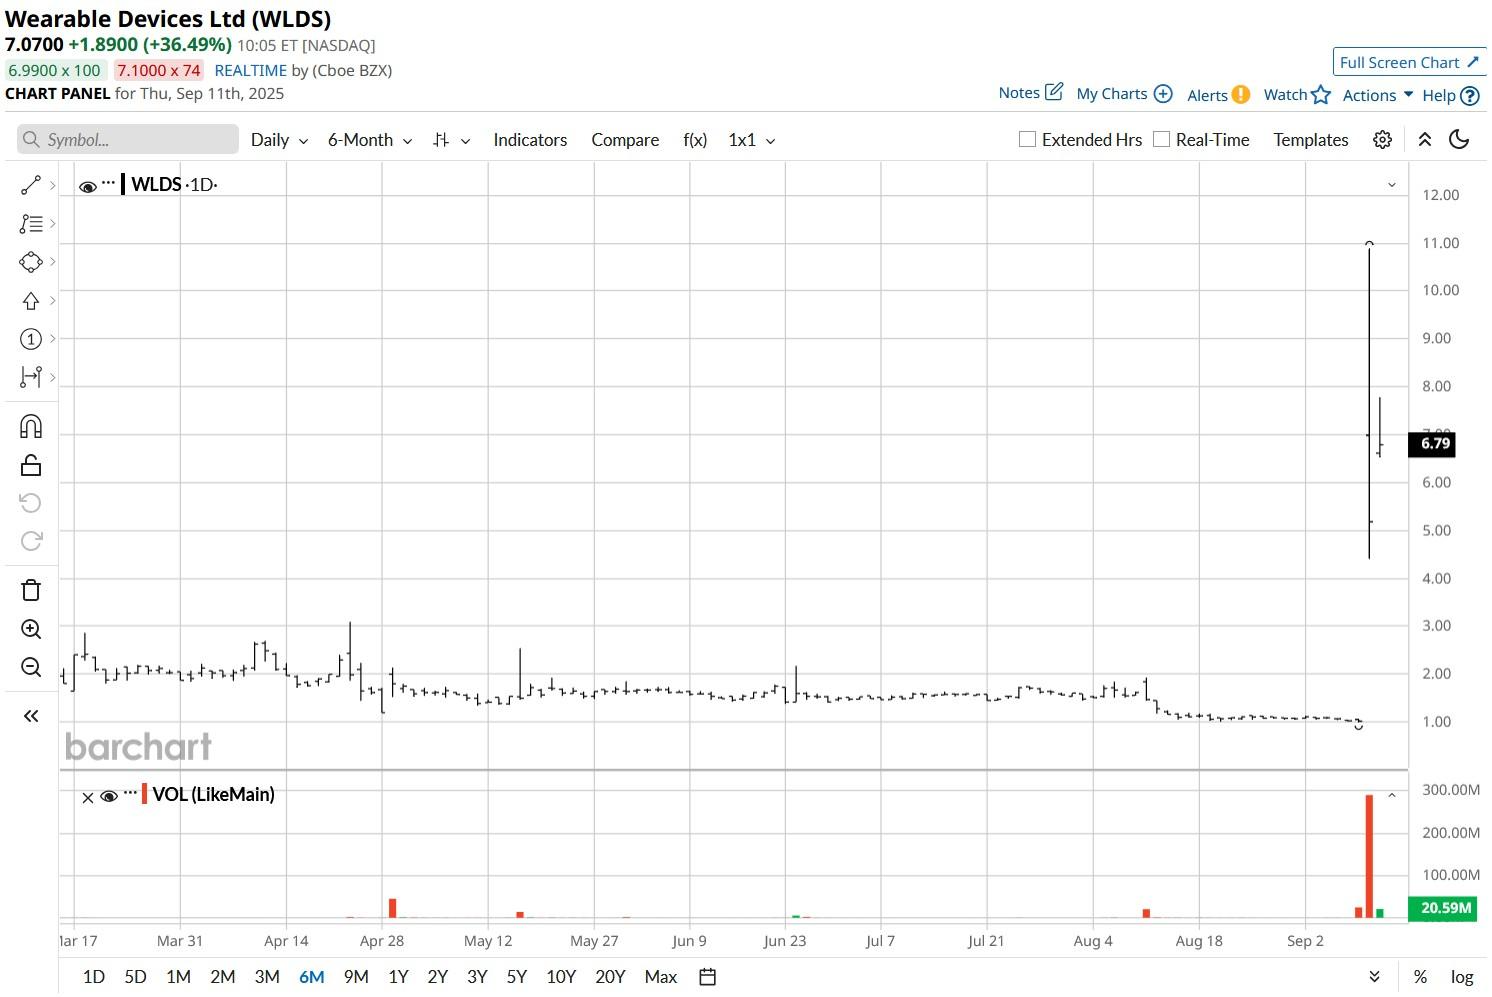The height and width of the screenshot is (997, 1492).
Task: Toggle percent scale mode
Action: (x=1420, y=977)
